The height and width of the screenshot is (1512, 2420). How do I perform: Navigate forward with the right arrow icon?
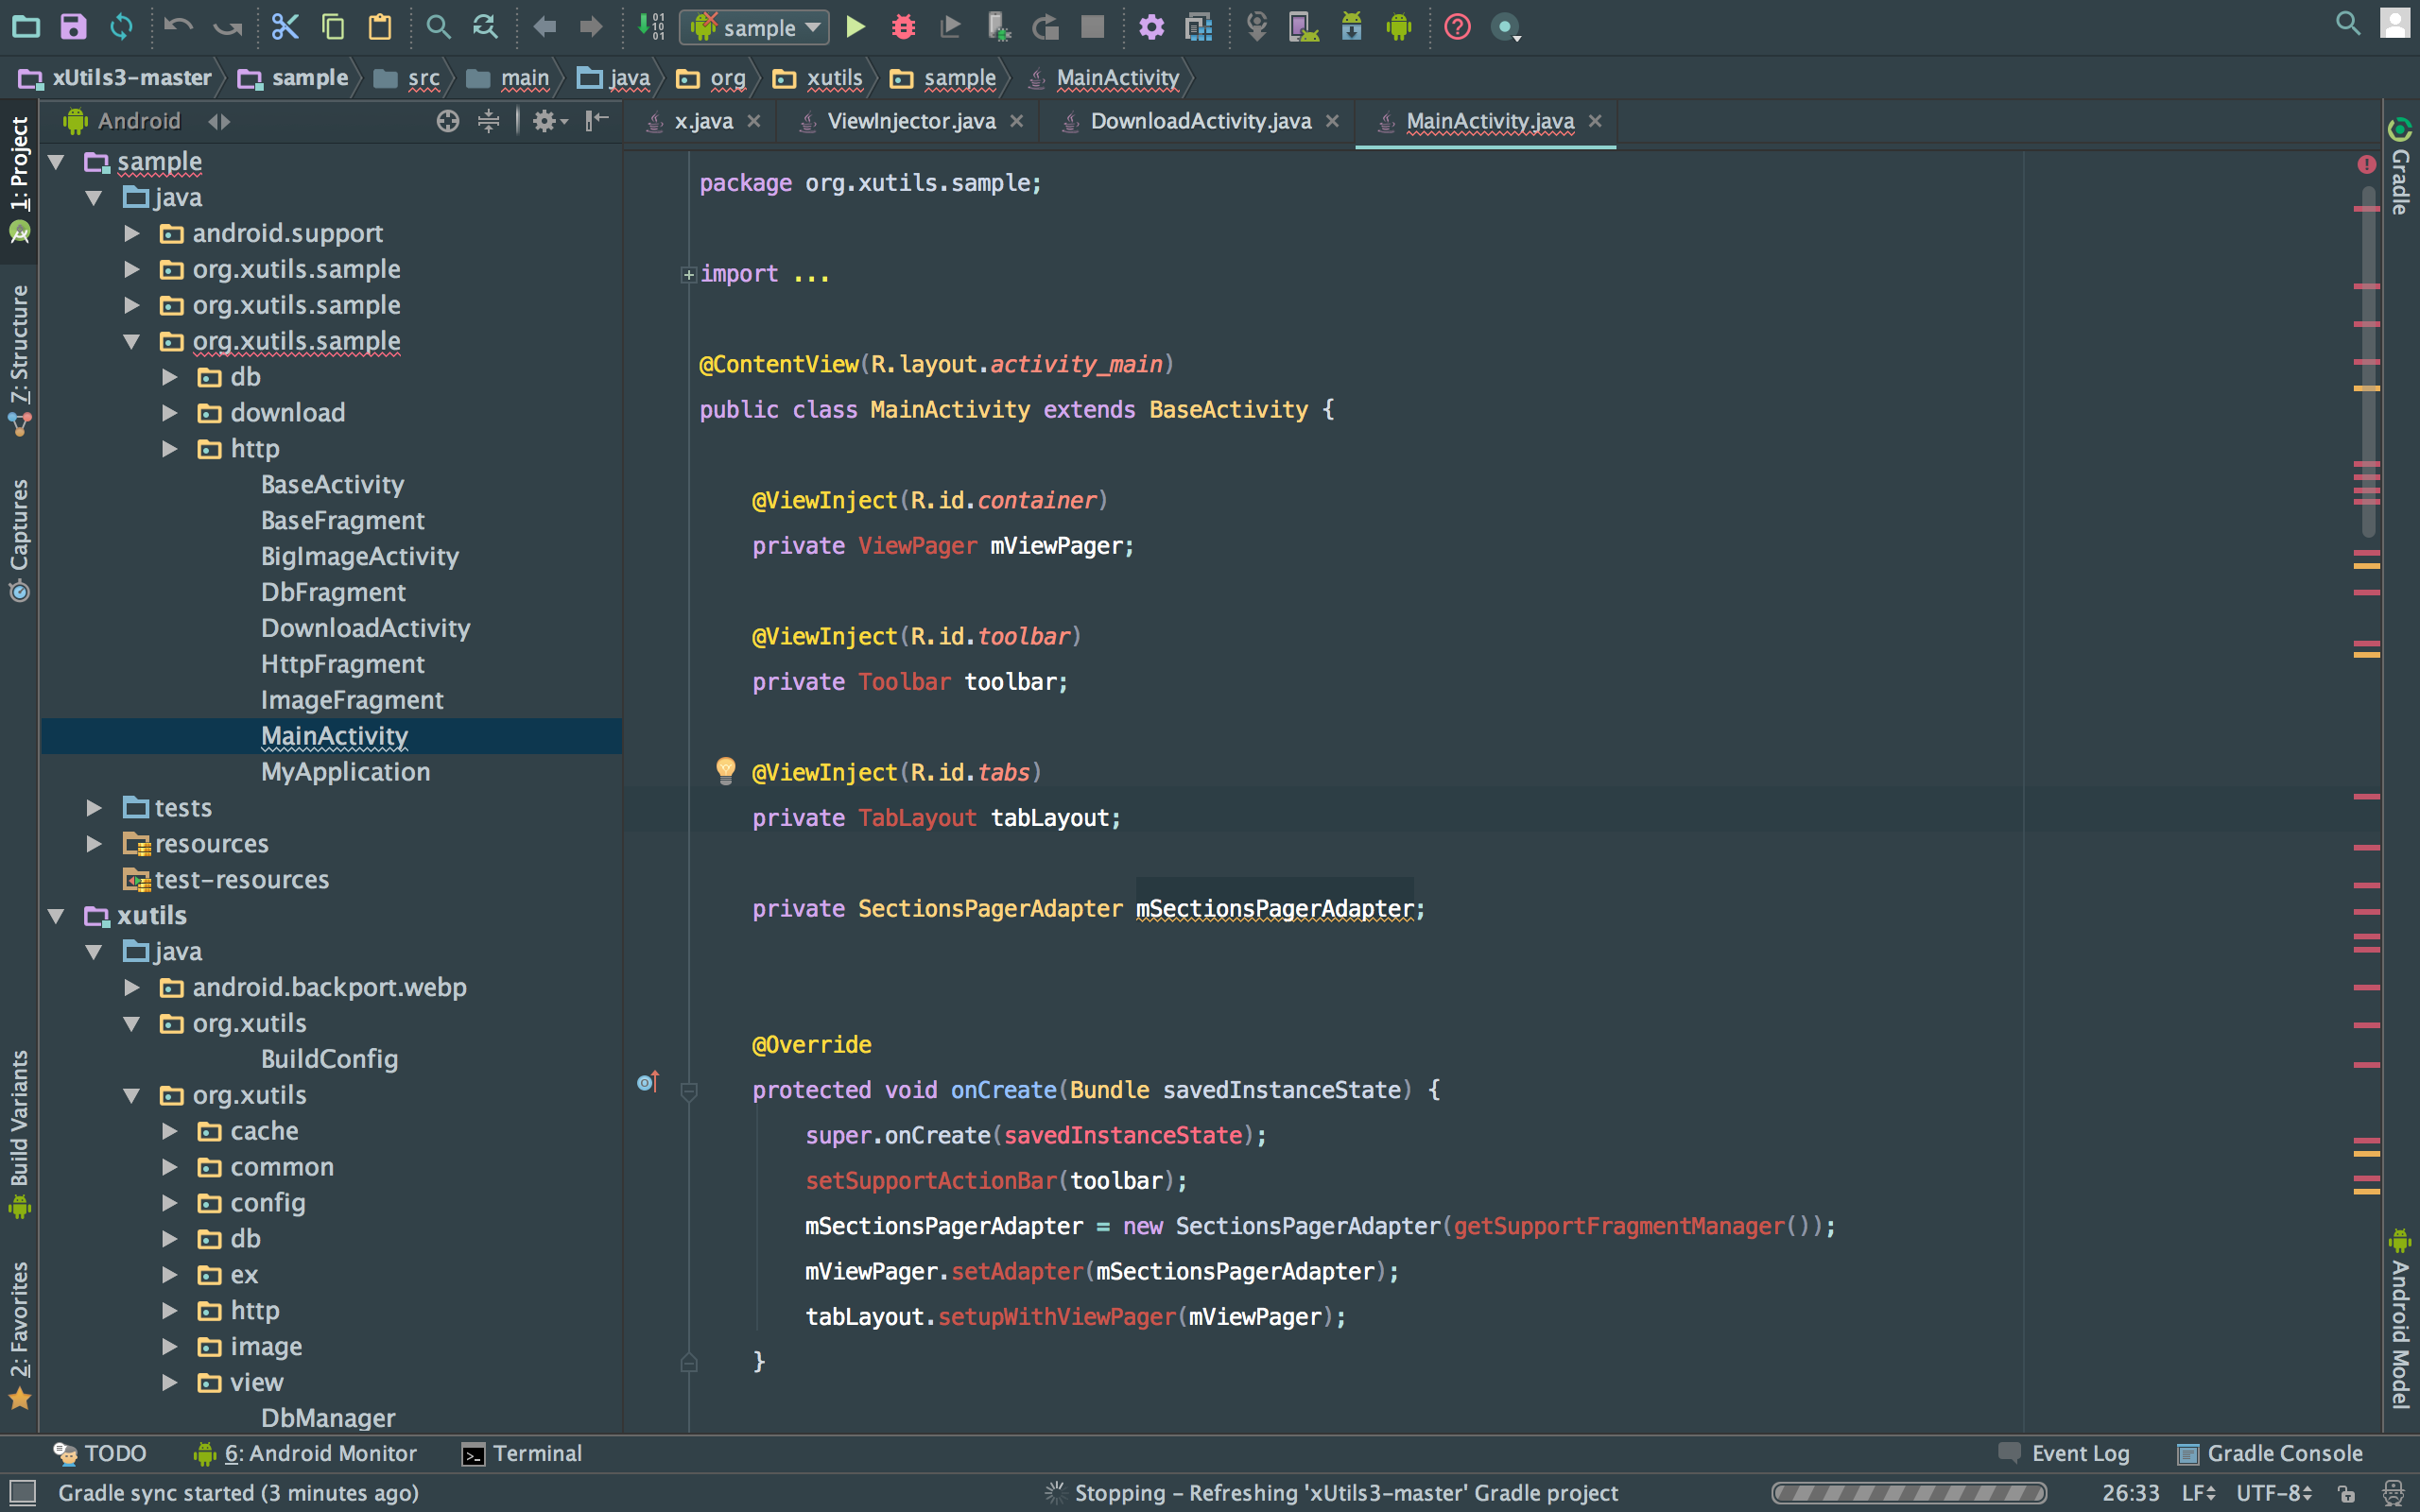click(591, 27)
